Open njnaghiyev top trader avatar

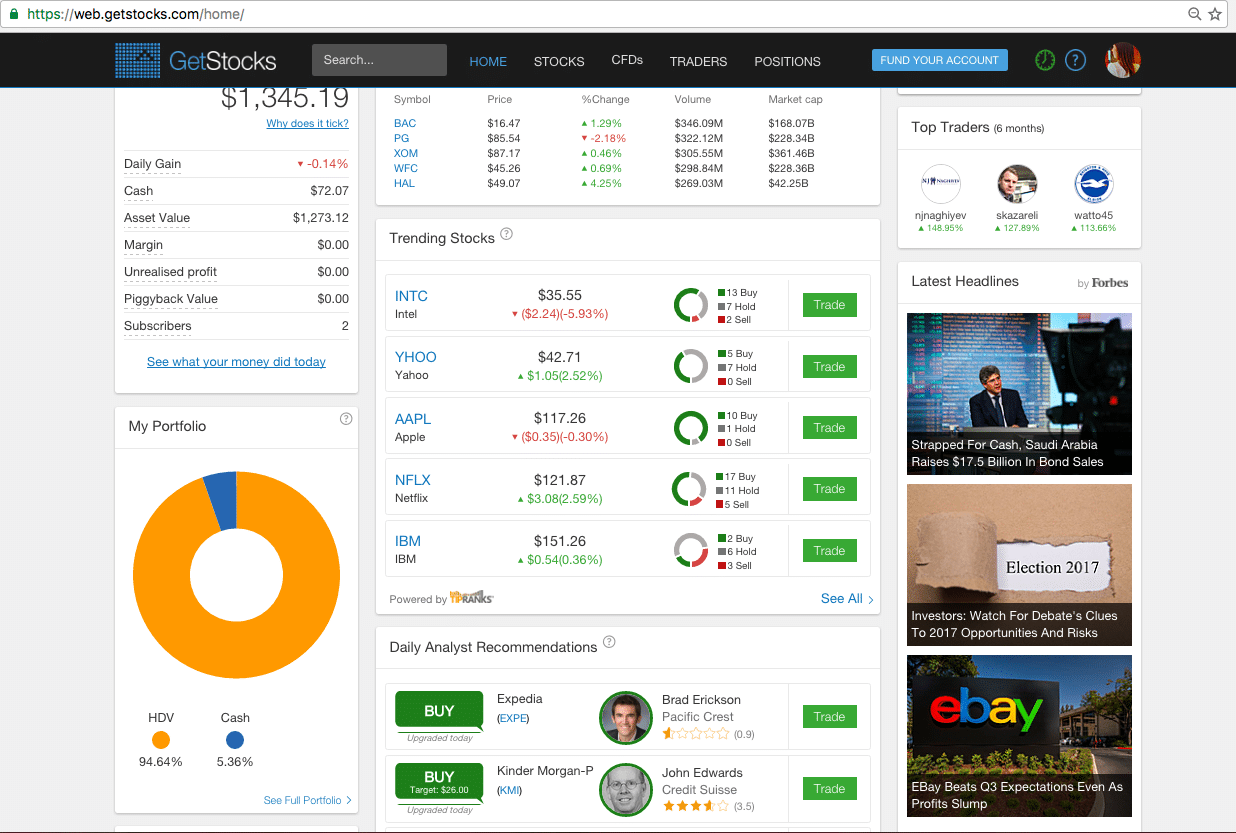(x=939, y=185)
